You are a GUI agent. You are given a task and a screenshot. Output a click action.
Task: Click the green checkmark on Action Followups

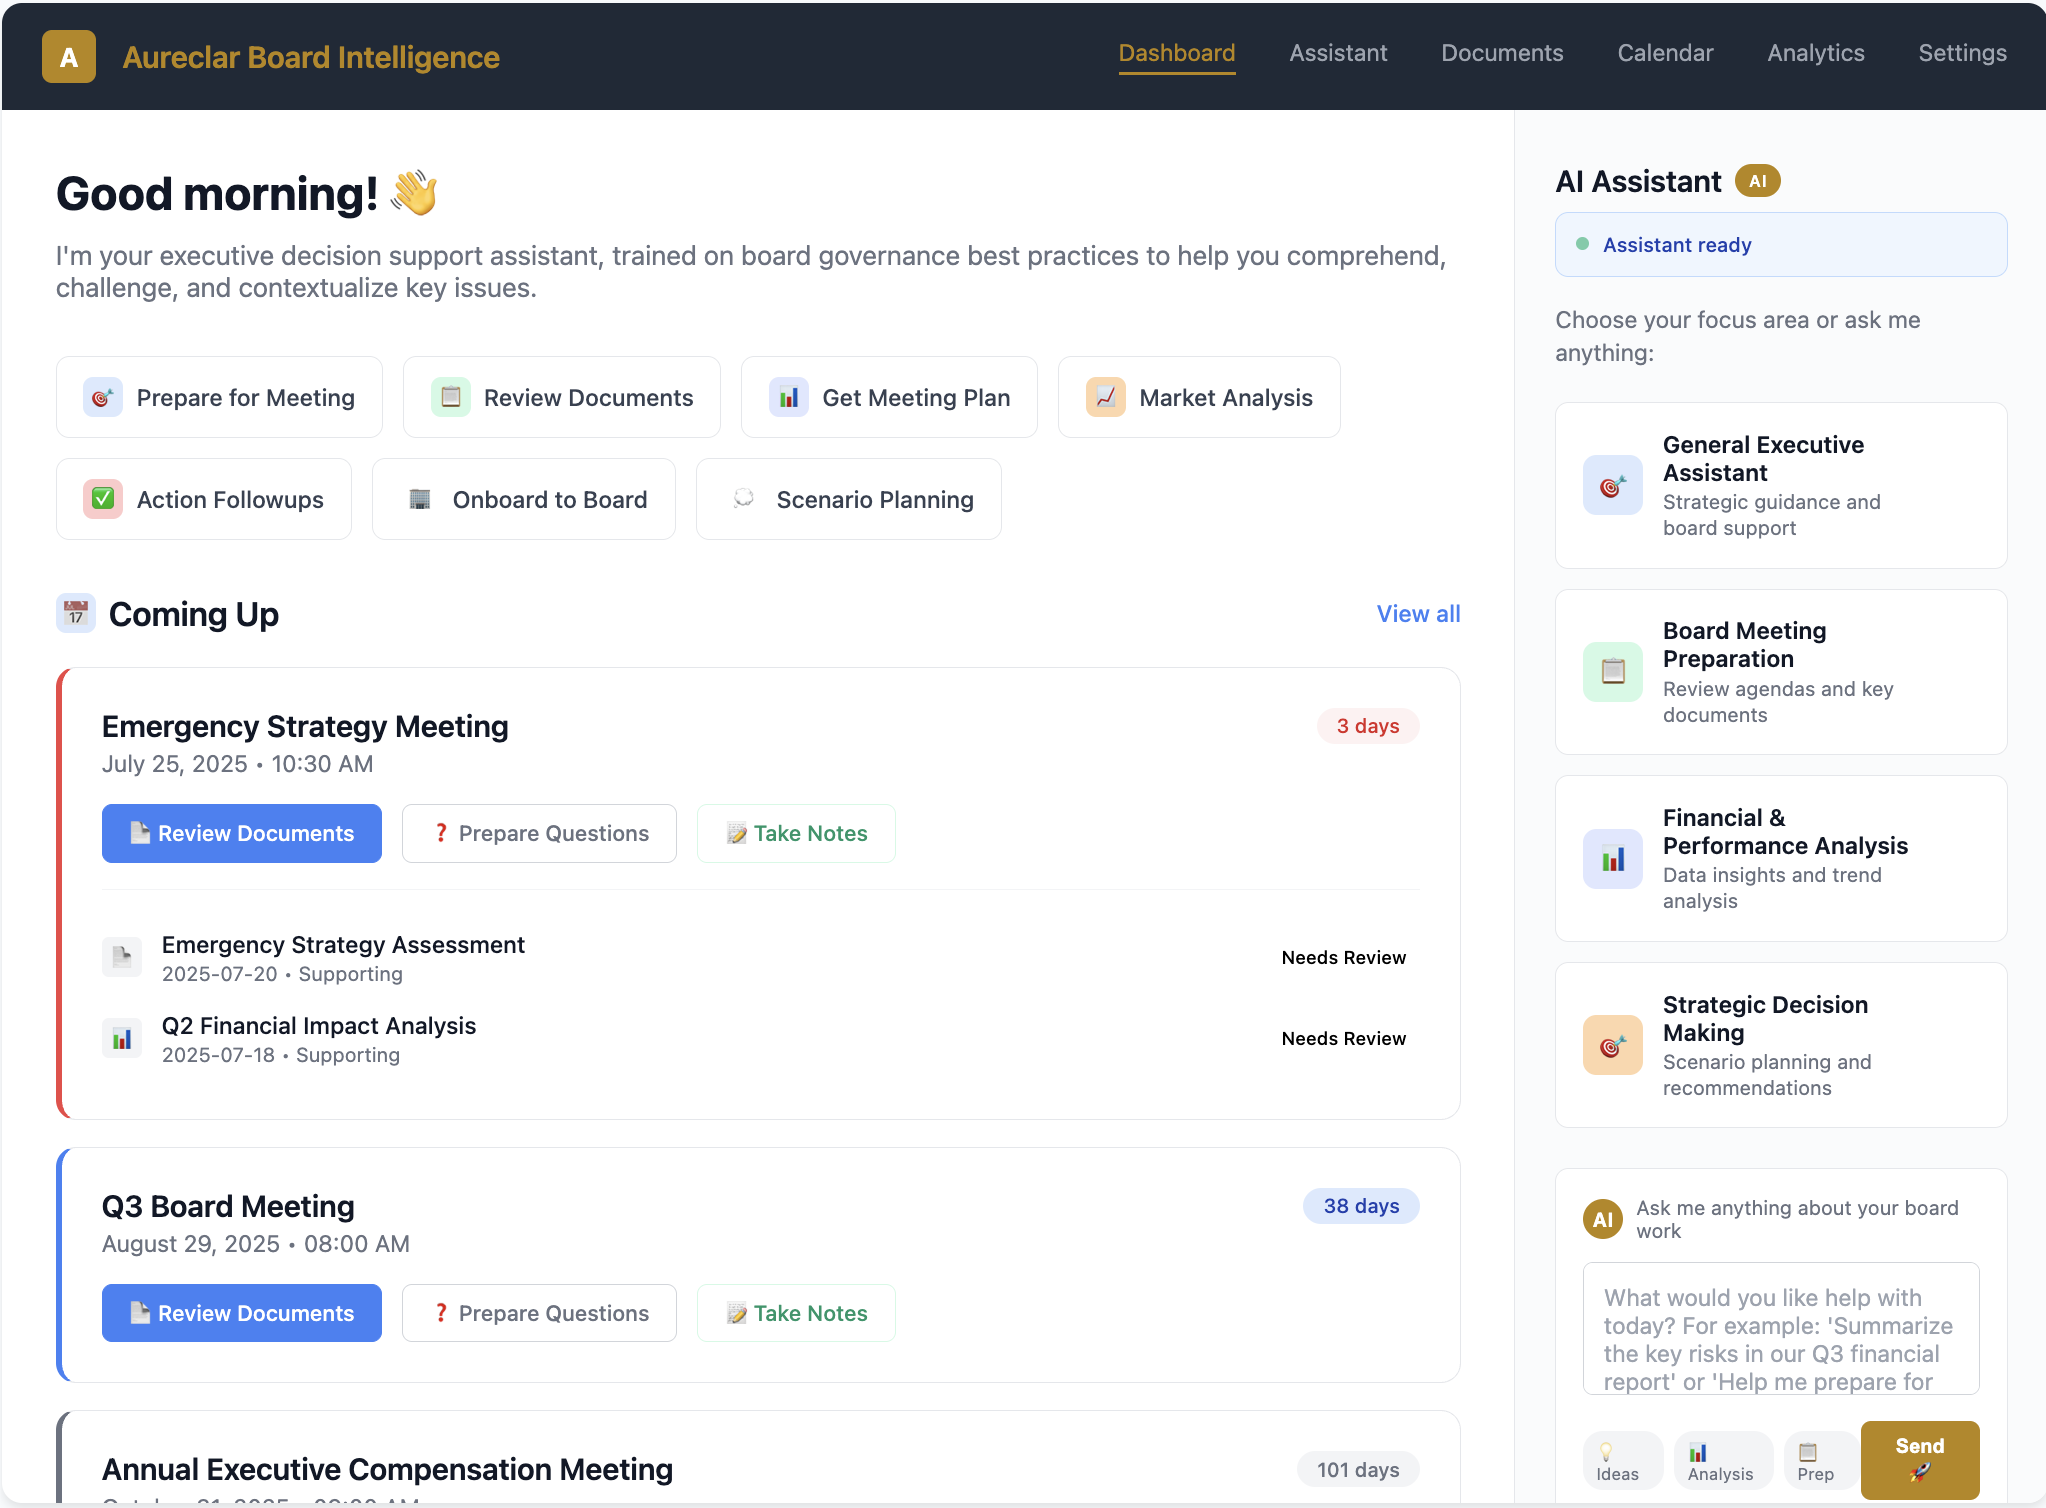tap(103, 499)
